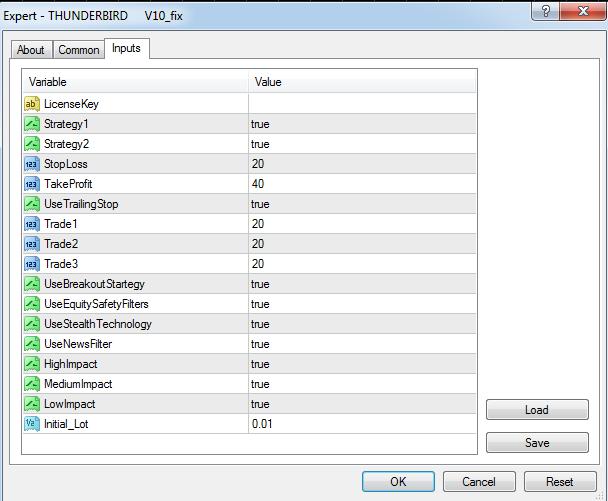This screenshot has width=608, height=501.
Task: Select the MediumImpact variable name
Action: tap(78, 384)
